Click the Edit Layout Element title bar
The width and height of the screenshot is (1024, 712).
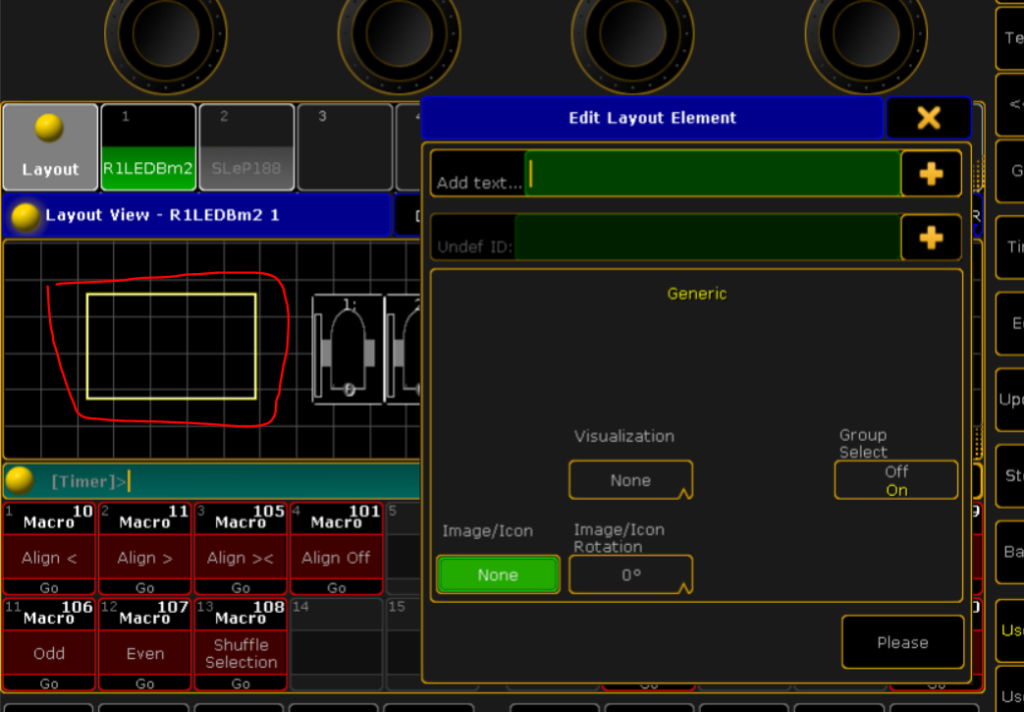(x=652, y=118)
